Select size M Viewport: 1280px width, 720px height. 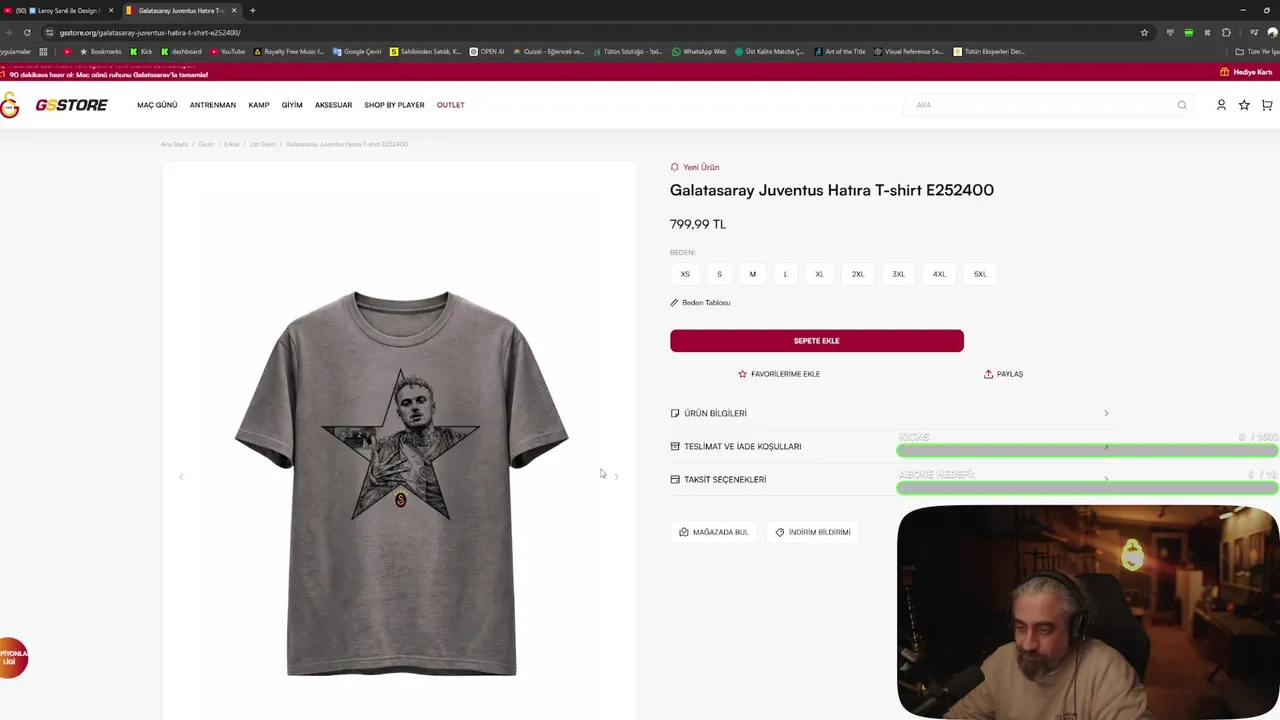point(753,274)
